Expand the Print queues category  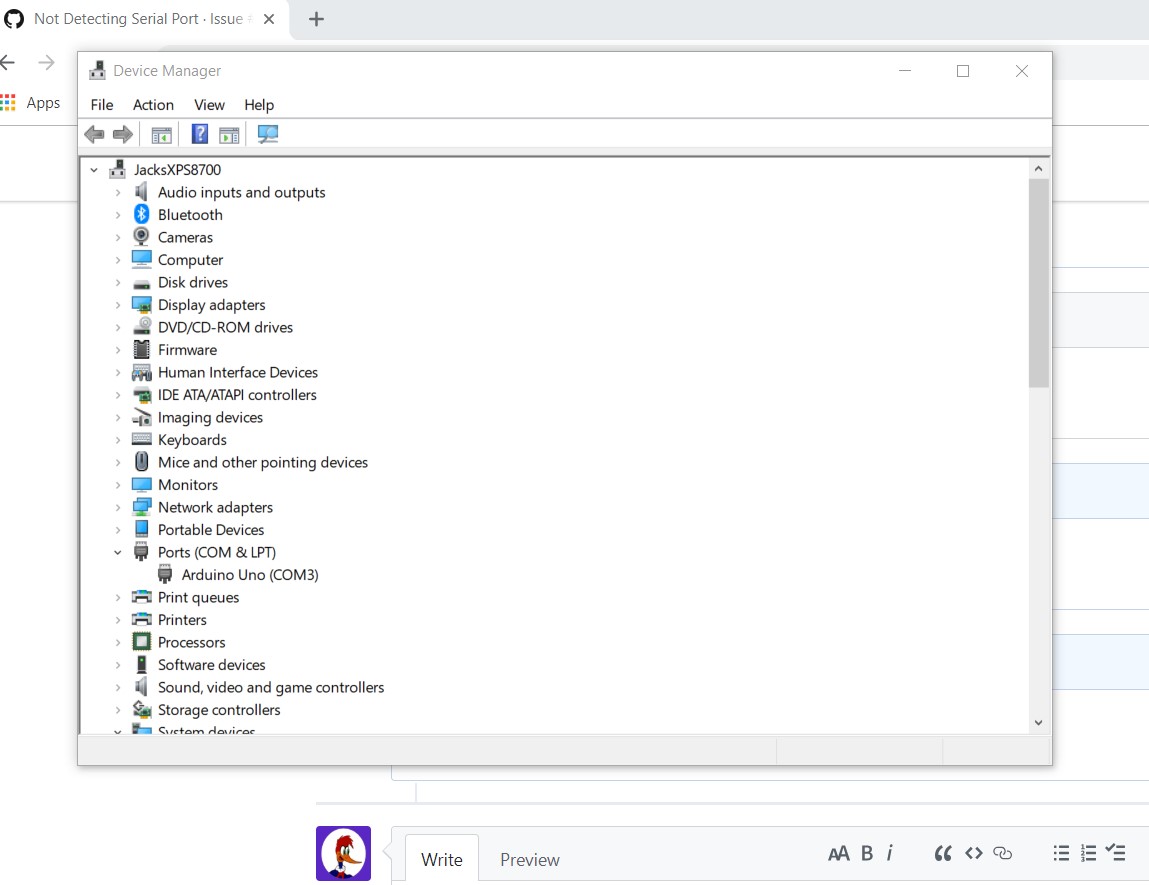click(118, 598)
